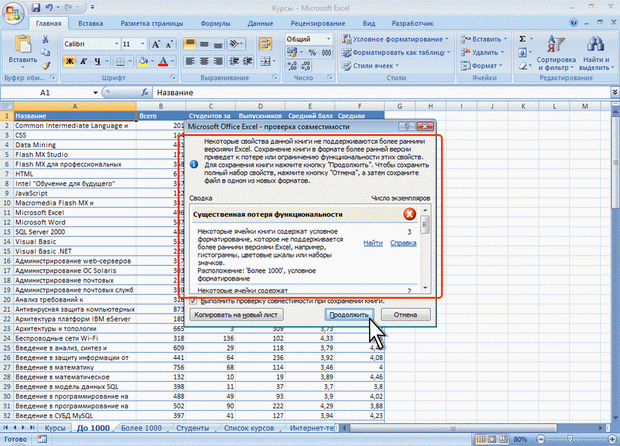Screen dimensions: 620x446
Task: Switch to Формулы ribbon tab
Action: (215, 23)
